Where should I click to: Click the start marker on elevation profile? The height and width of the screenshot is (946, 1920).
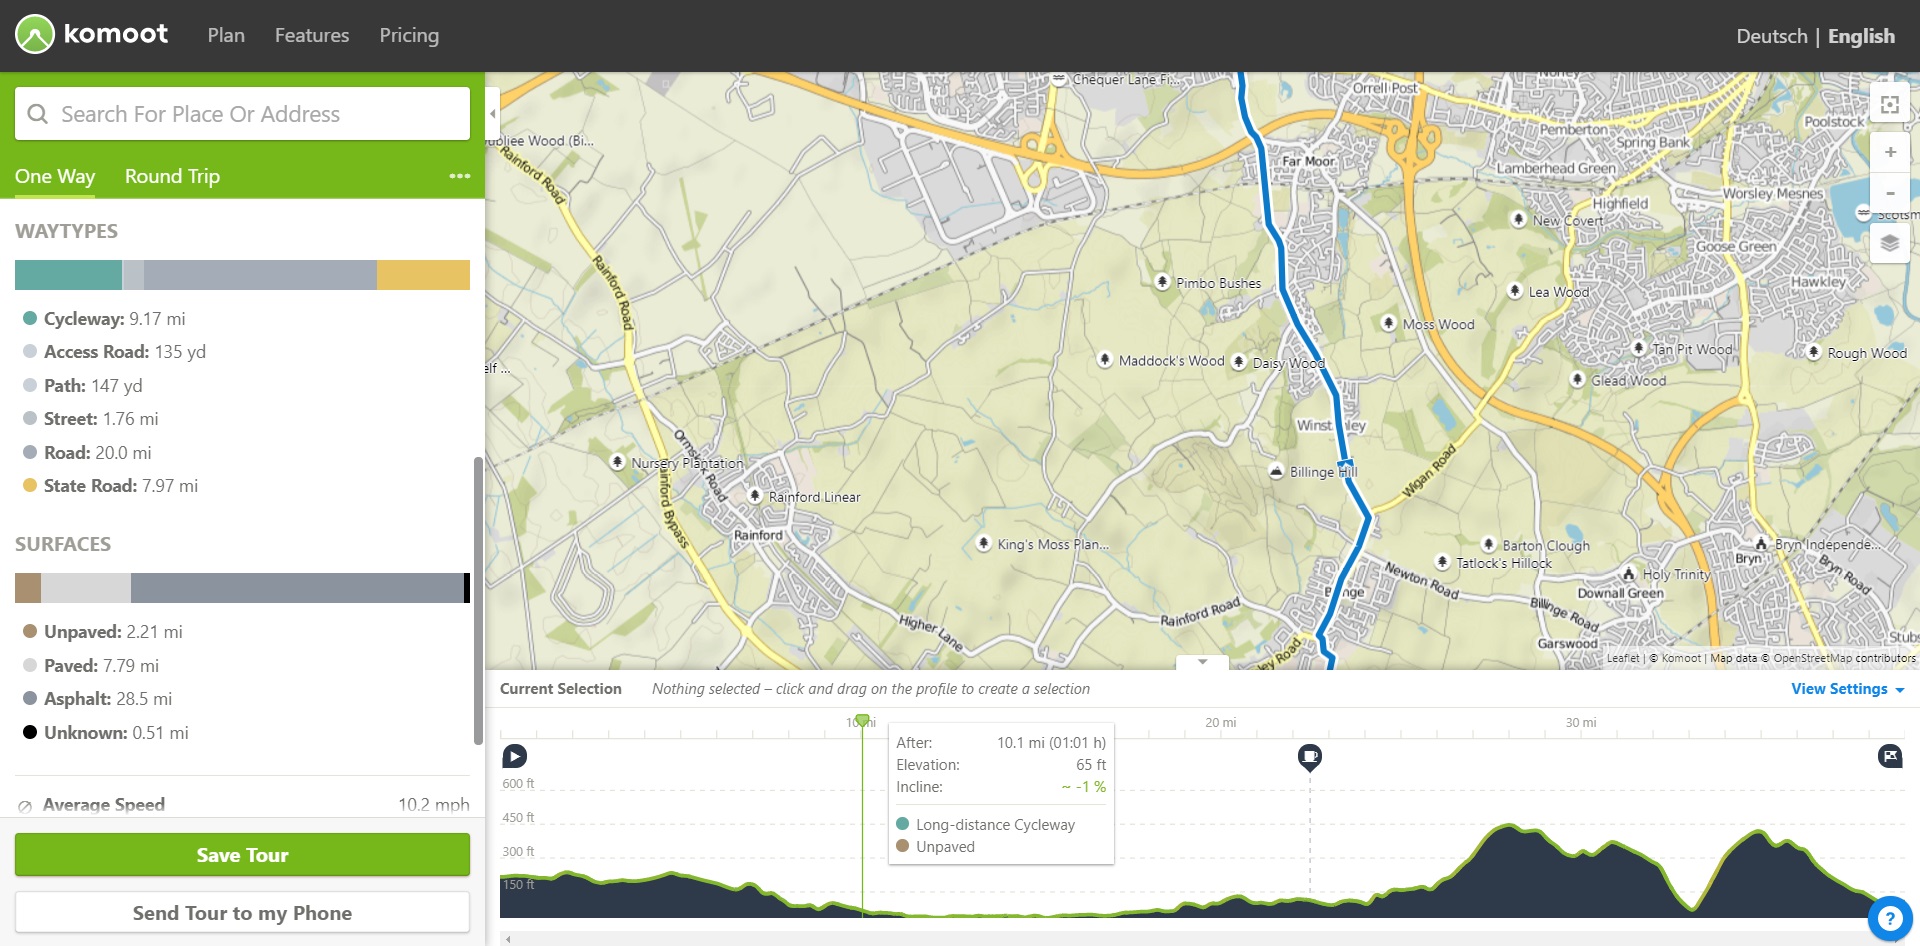coord(514,756)
